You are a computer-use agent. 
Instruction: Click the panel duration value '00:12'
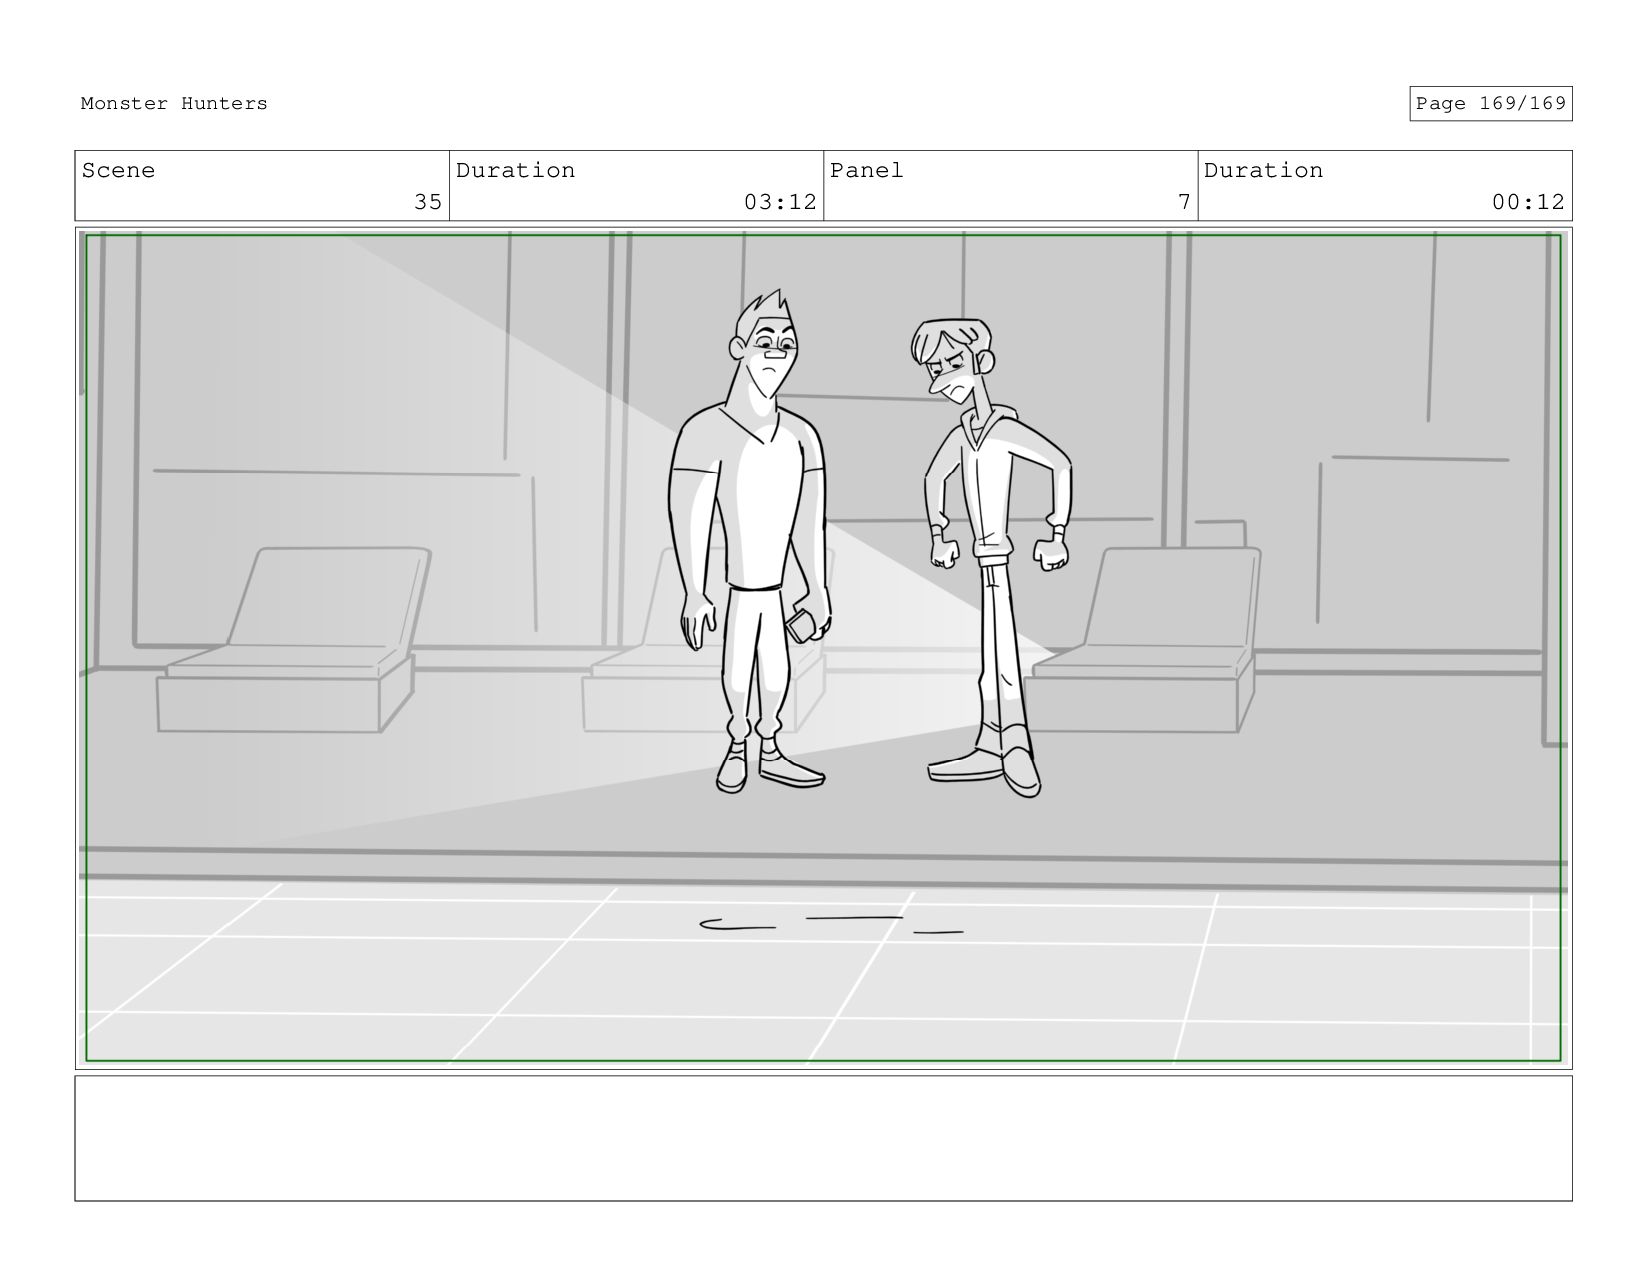click(1528, 202)
